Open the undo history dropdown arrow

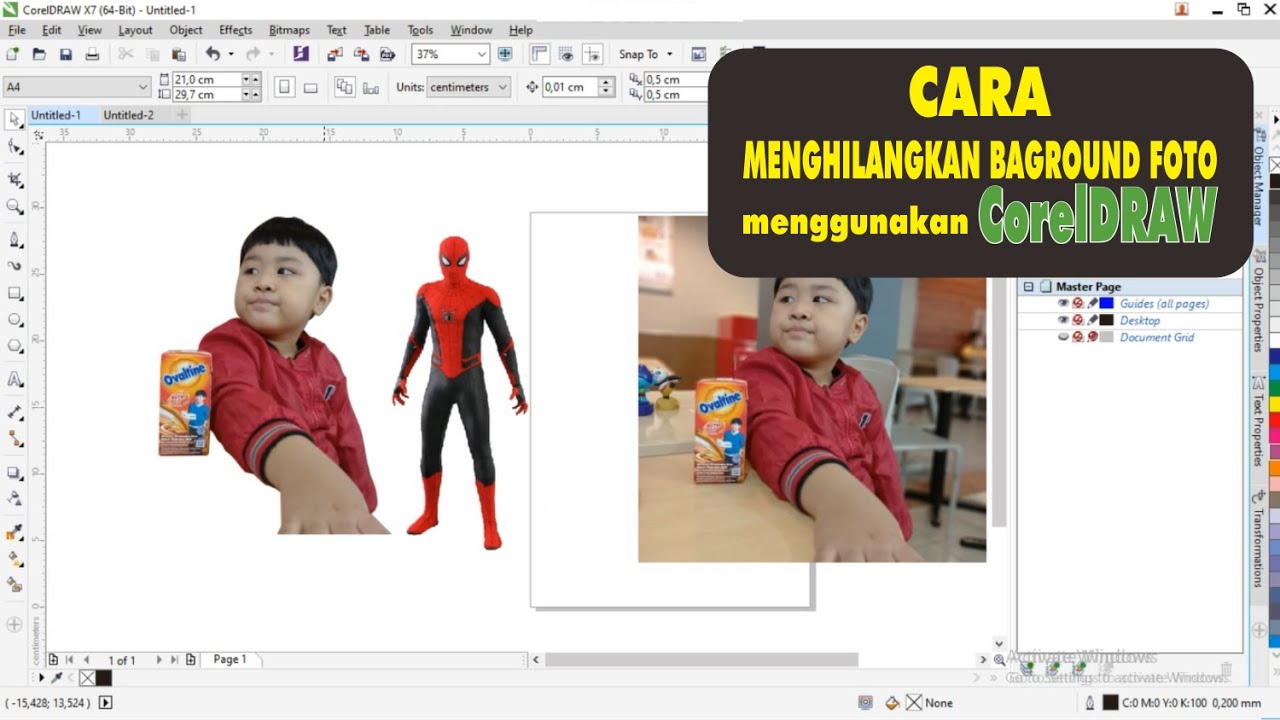click(231, 54)
